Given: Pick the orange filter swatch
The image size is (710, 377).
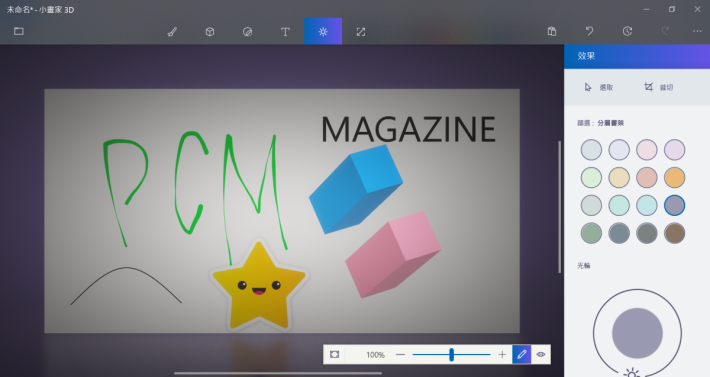Looking at the screenshot, I should [x=674, y=177].
